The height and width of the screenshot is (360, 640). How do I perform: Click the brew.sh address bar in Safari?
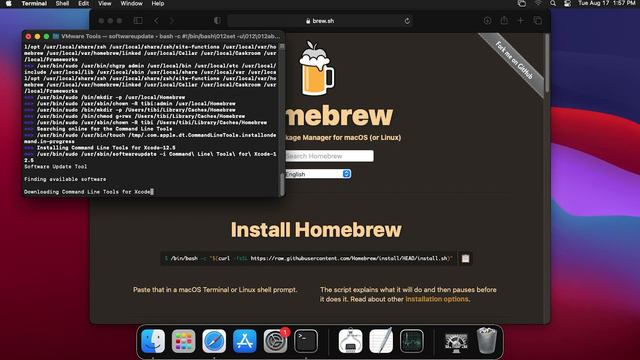(x=320, y=21)
